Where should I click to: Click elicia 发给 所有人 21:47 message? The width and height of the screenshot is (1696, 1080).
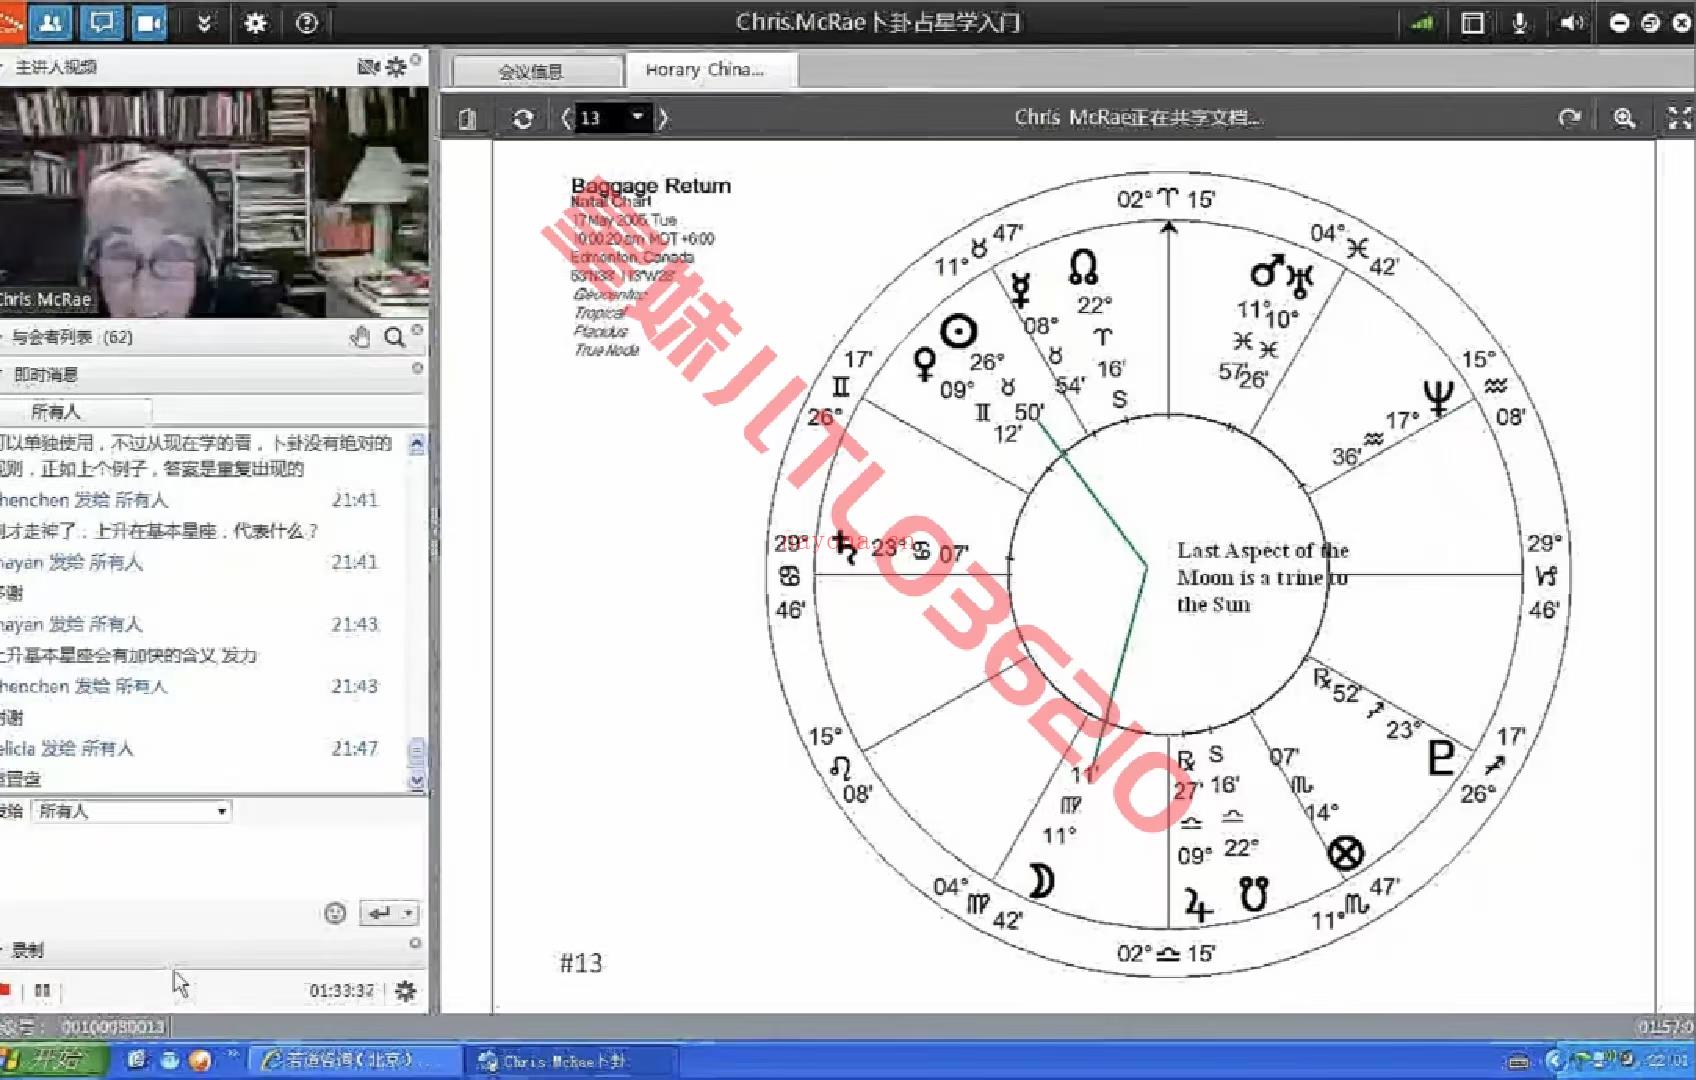[190, 748]
